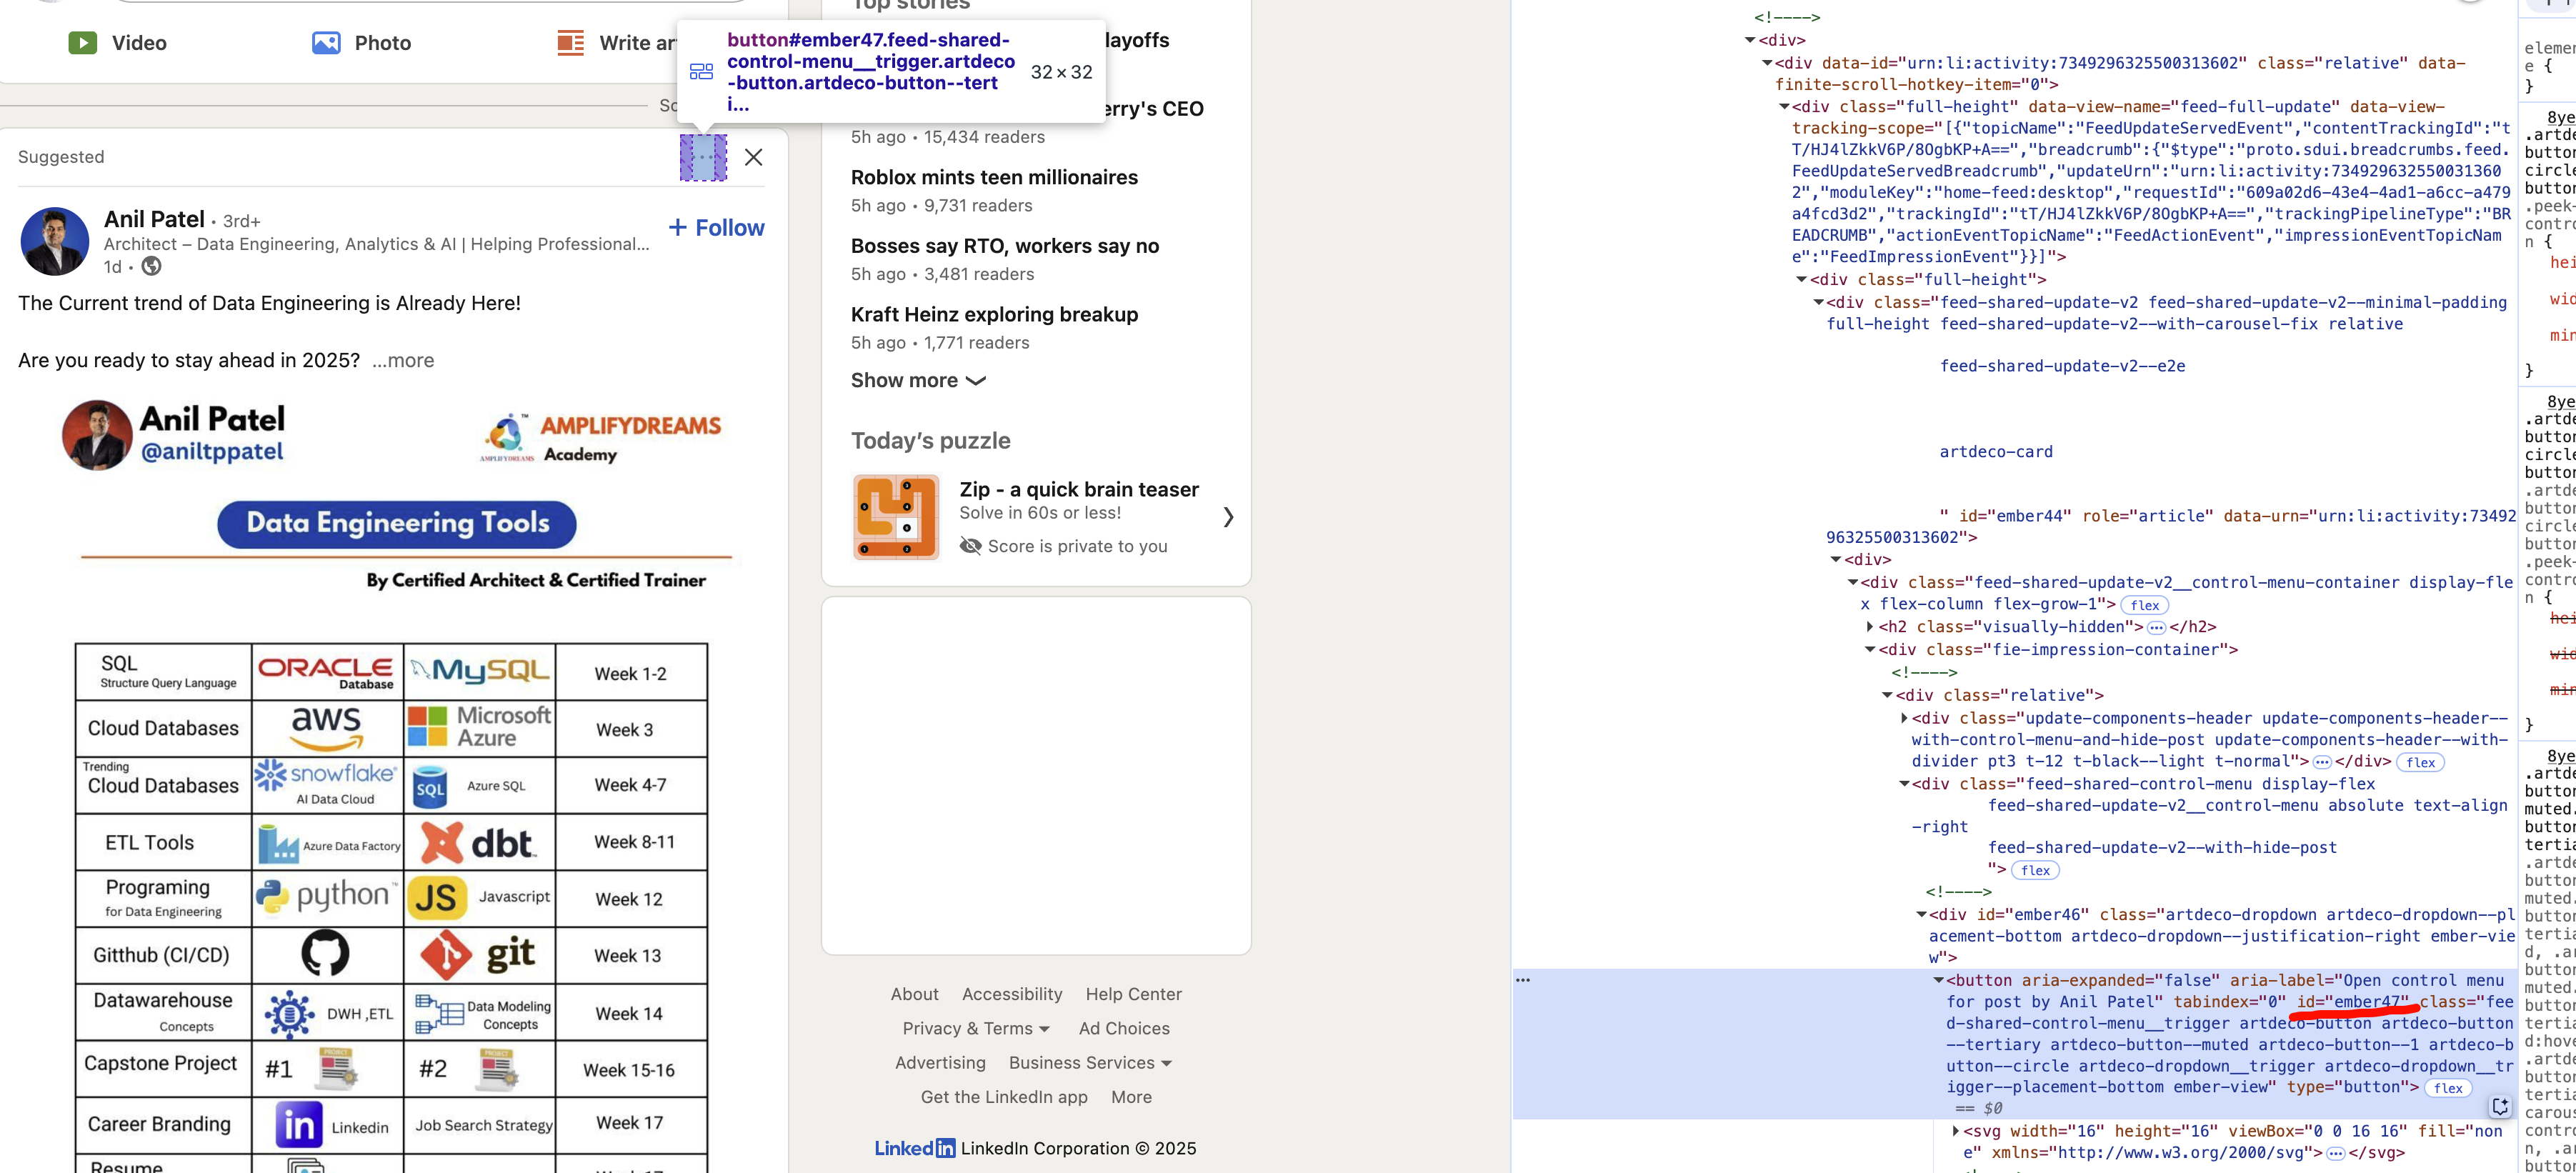This screenshot has height=1173, width=2576.
Task: Click the == $0 marker in DevTools
Action: pos(1979,1109)
